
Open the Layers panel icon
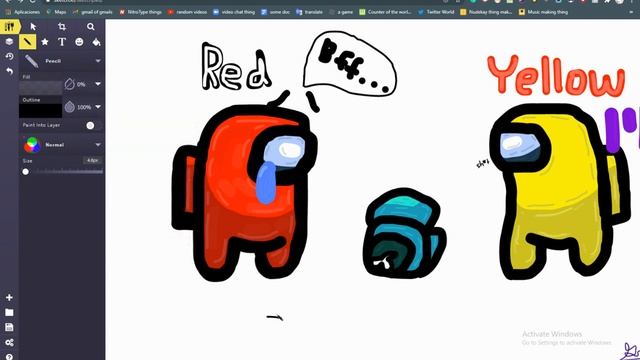pyautogui.click(x=9, y=42)
